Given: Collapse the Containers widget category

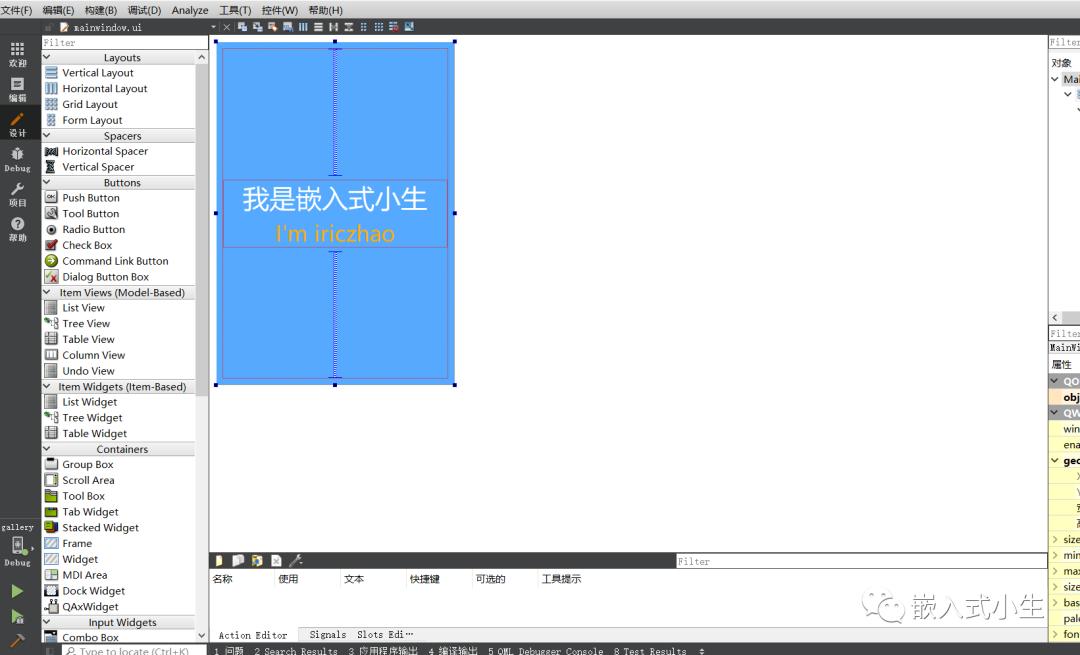Looking at the screenshot, I should (x=47, y=449).
